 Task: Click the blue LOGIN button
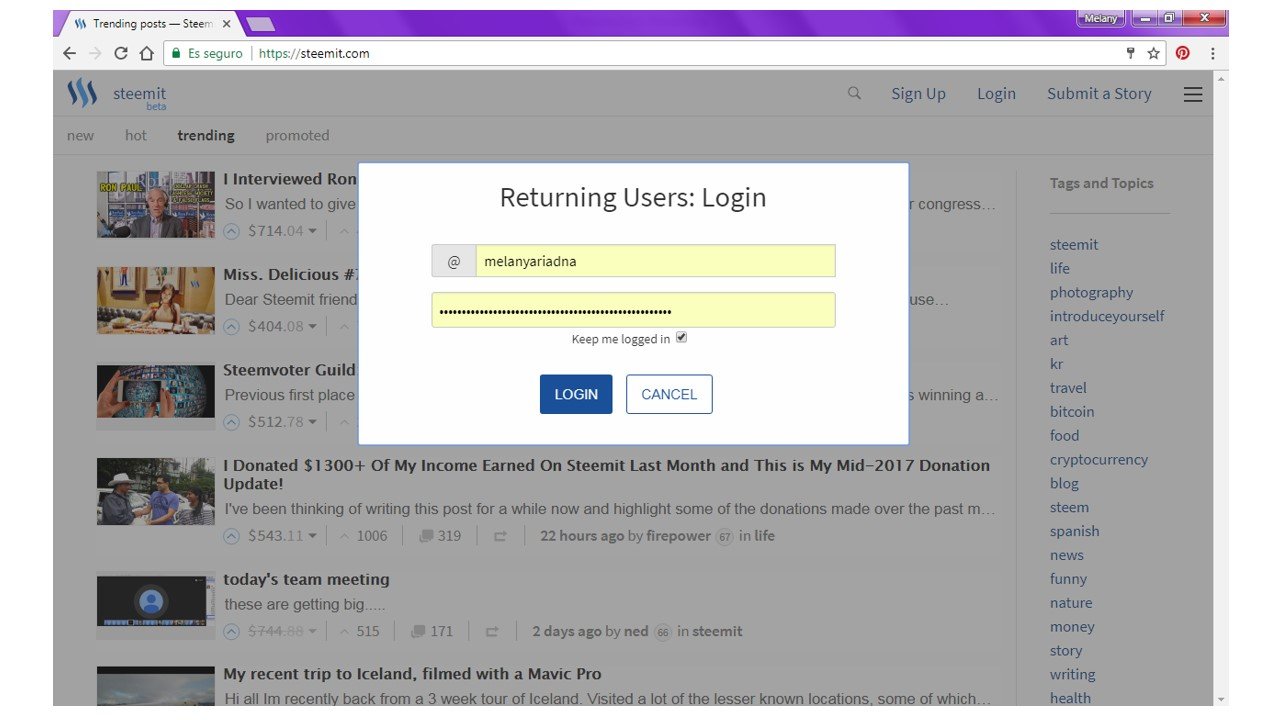[x=576, y=394]
